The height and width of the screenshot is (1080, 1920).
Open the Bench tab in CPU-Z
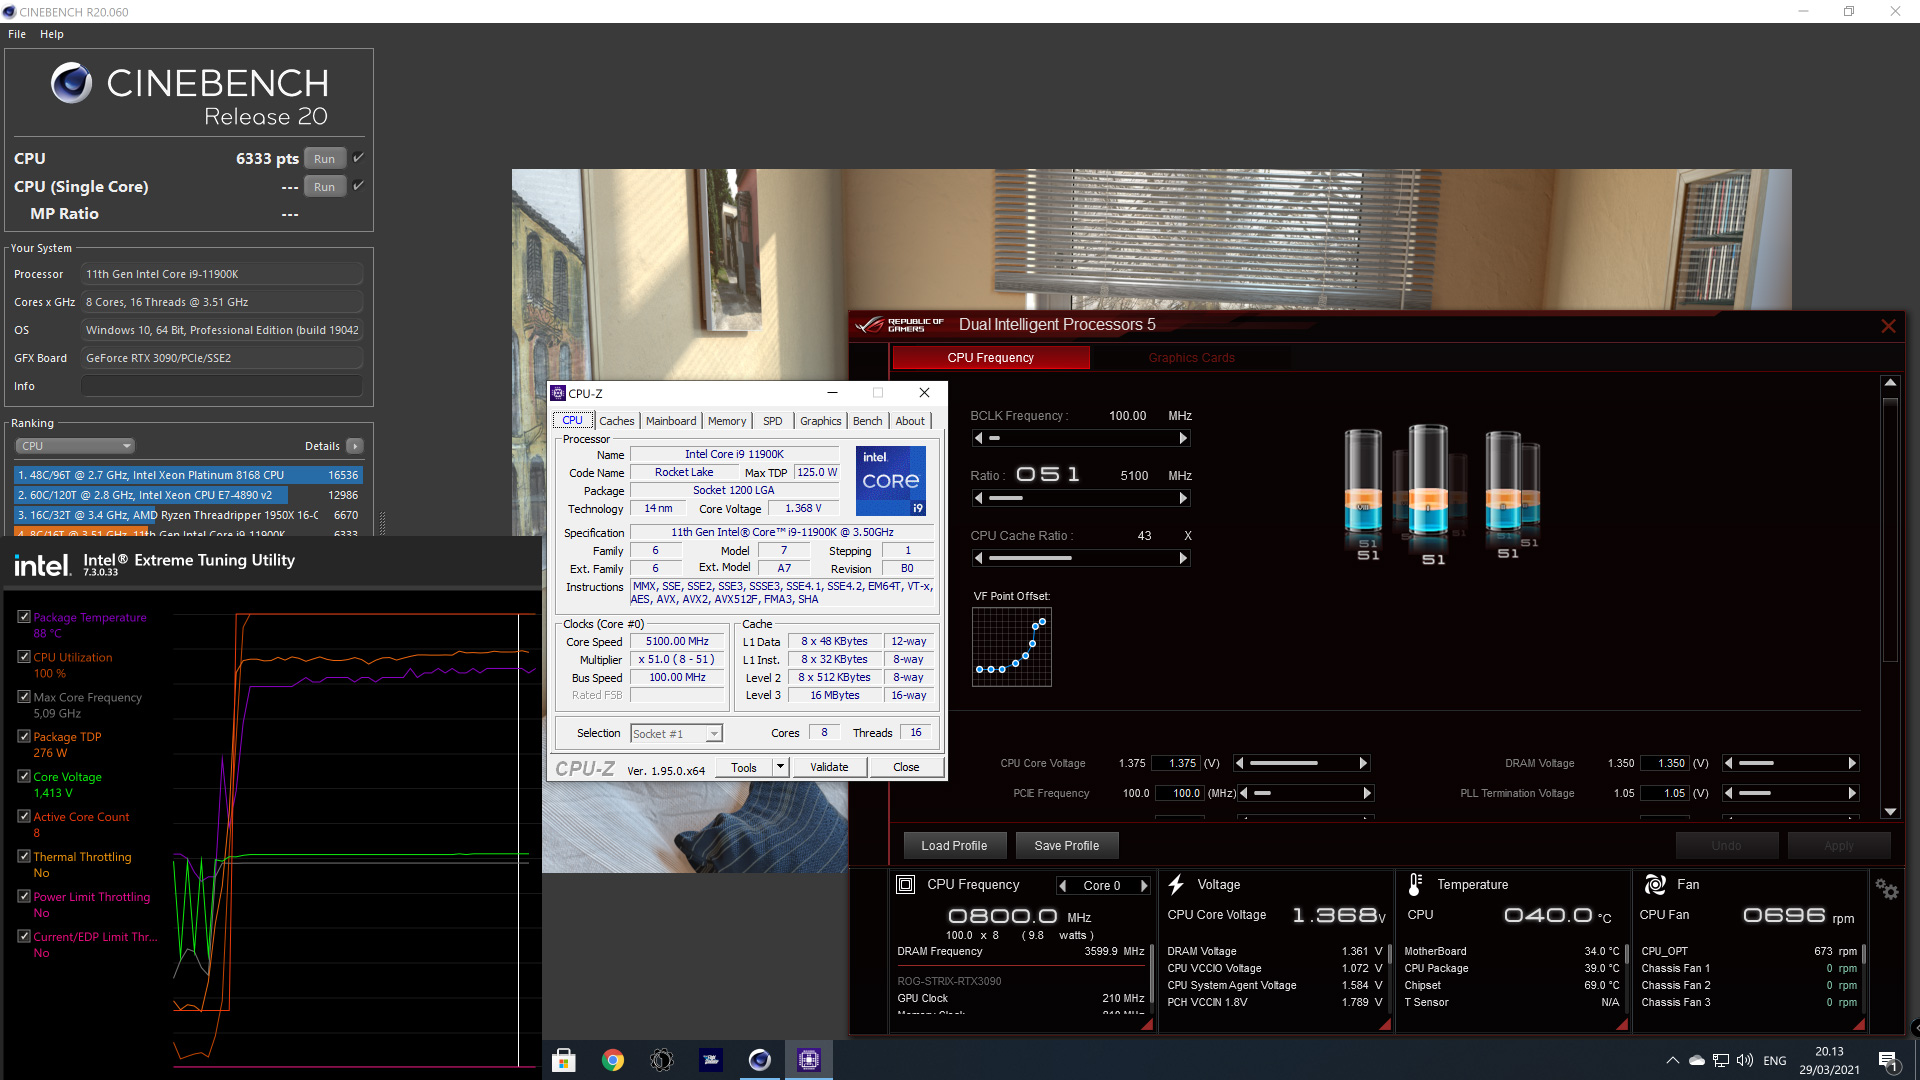(x=868, y=421)
